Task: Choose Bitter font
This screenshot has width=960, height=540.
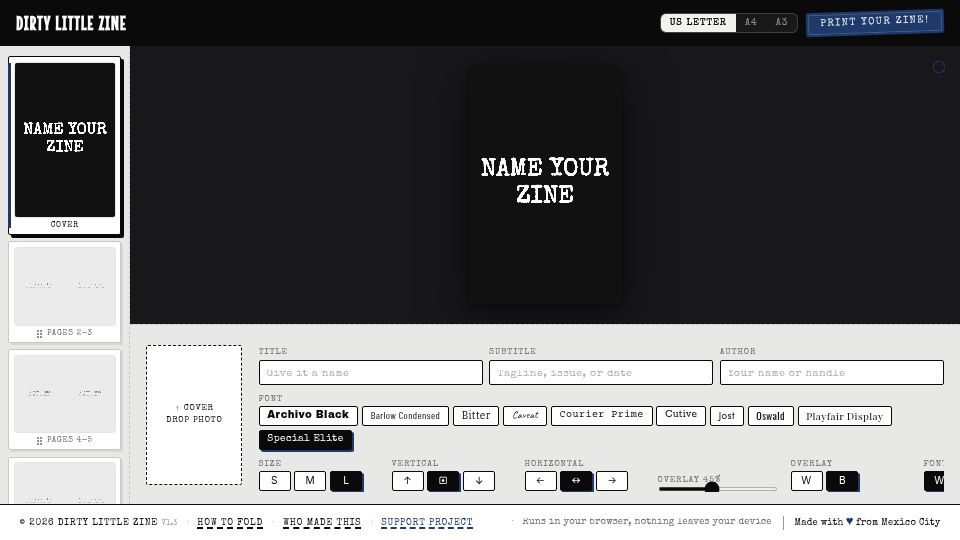Action: pos(476,416)
